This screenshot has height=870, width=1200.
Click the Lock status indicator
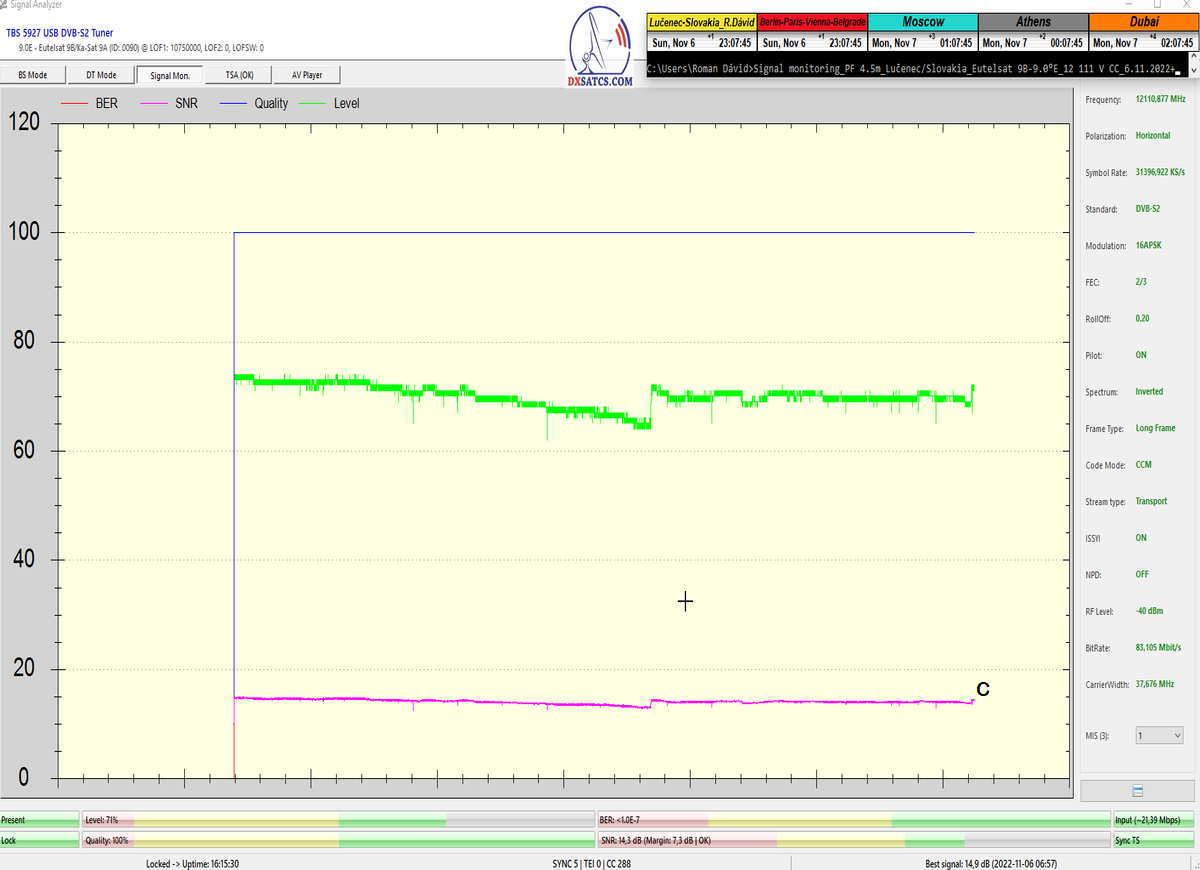coord(39,841)
